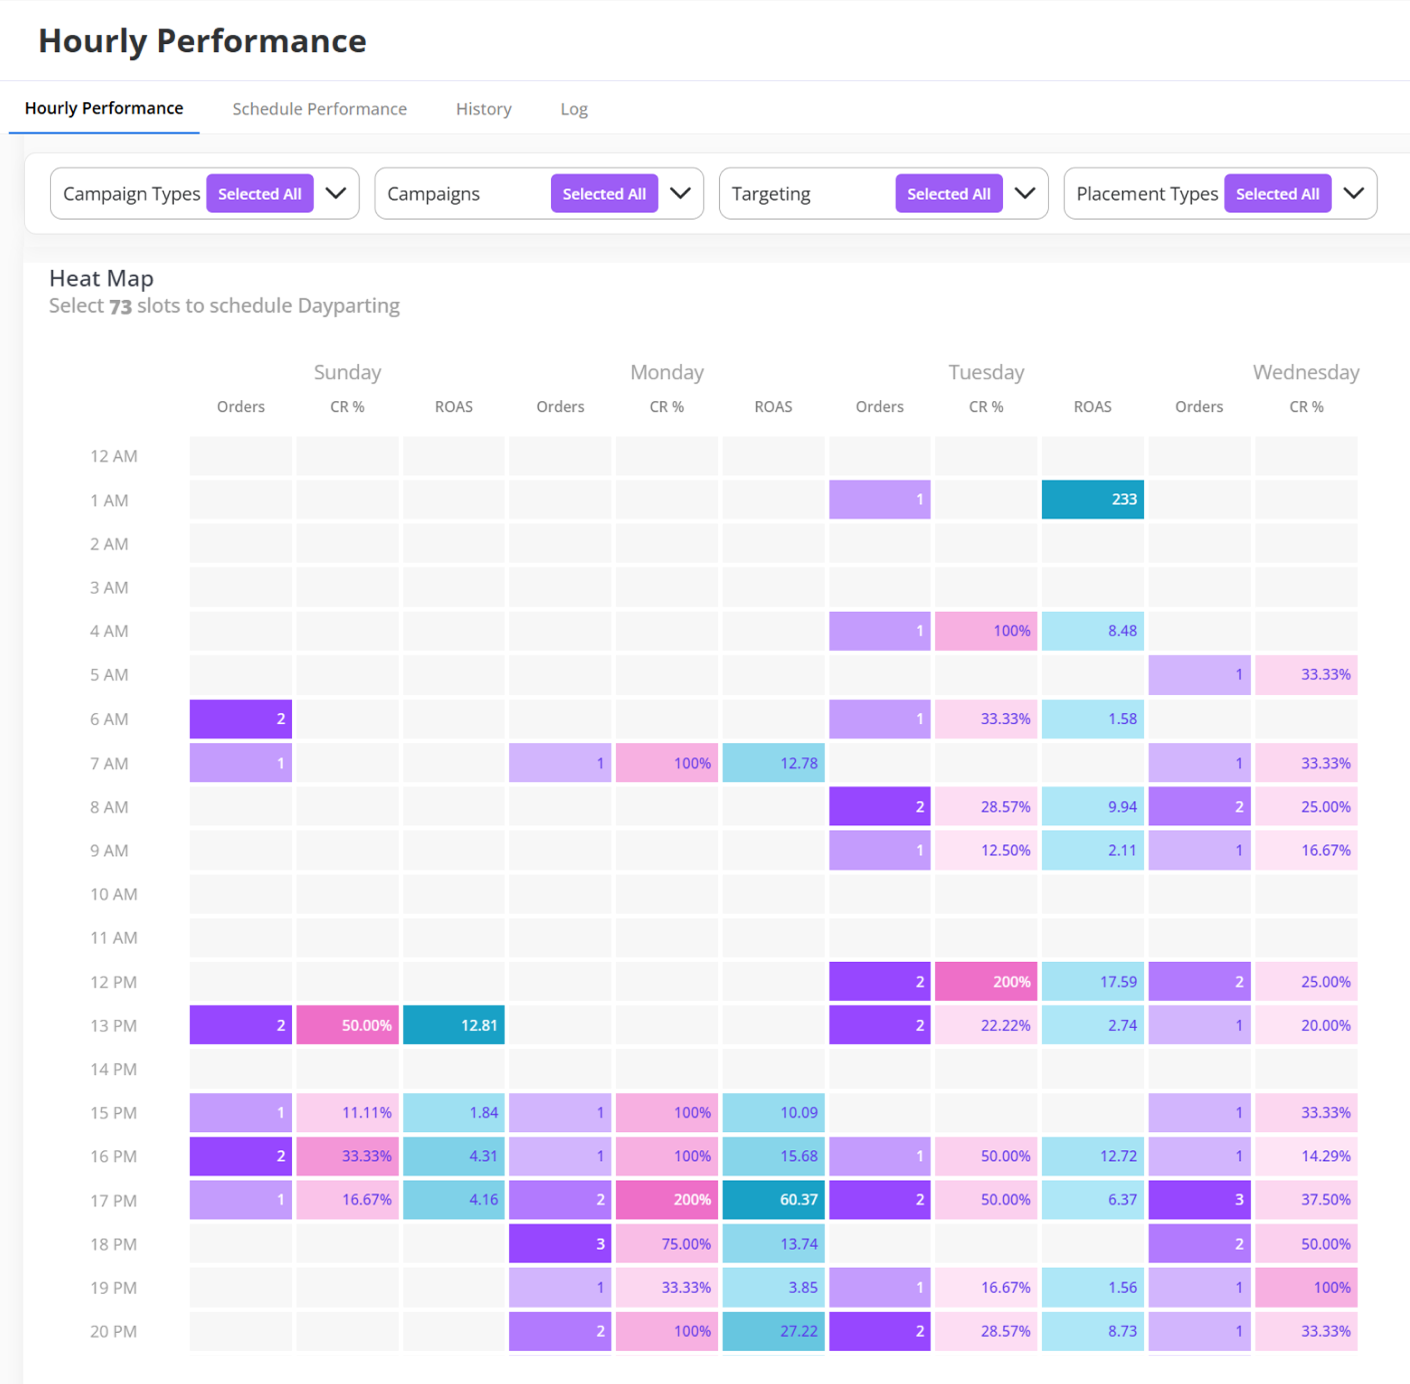Go to the Log tab

pos(573,109)
